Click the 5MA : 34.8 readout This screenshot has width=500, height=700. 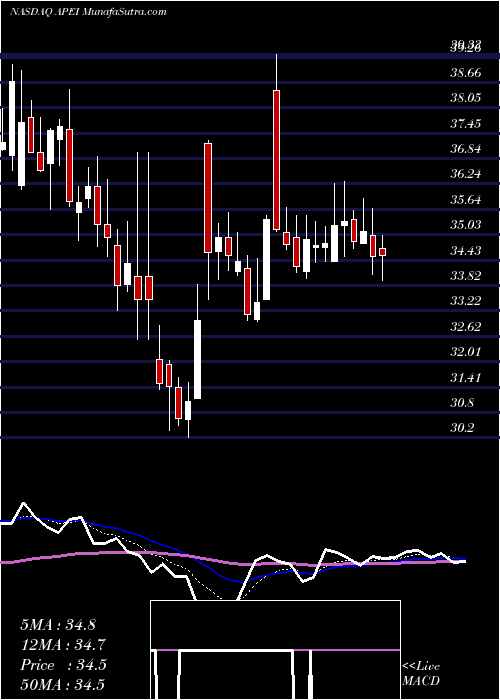pos(58,625)
